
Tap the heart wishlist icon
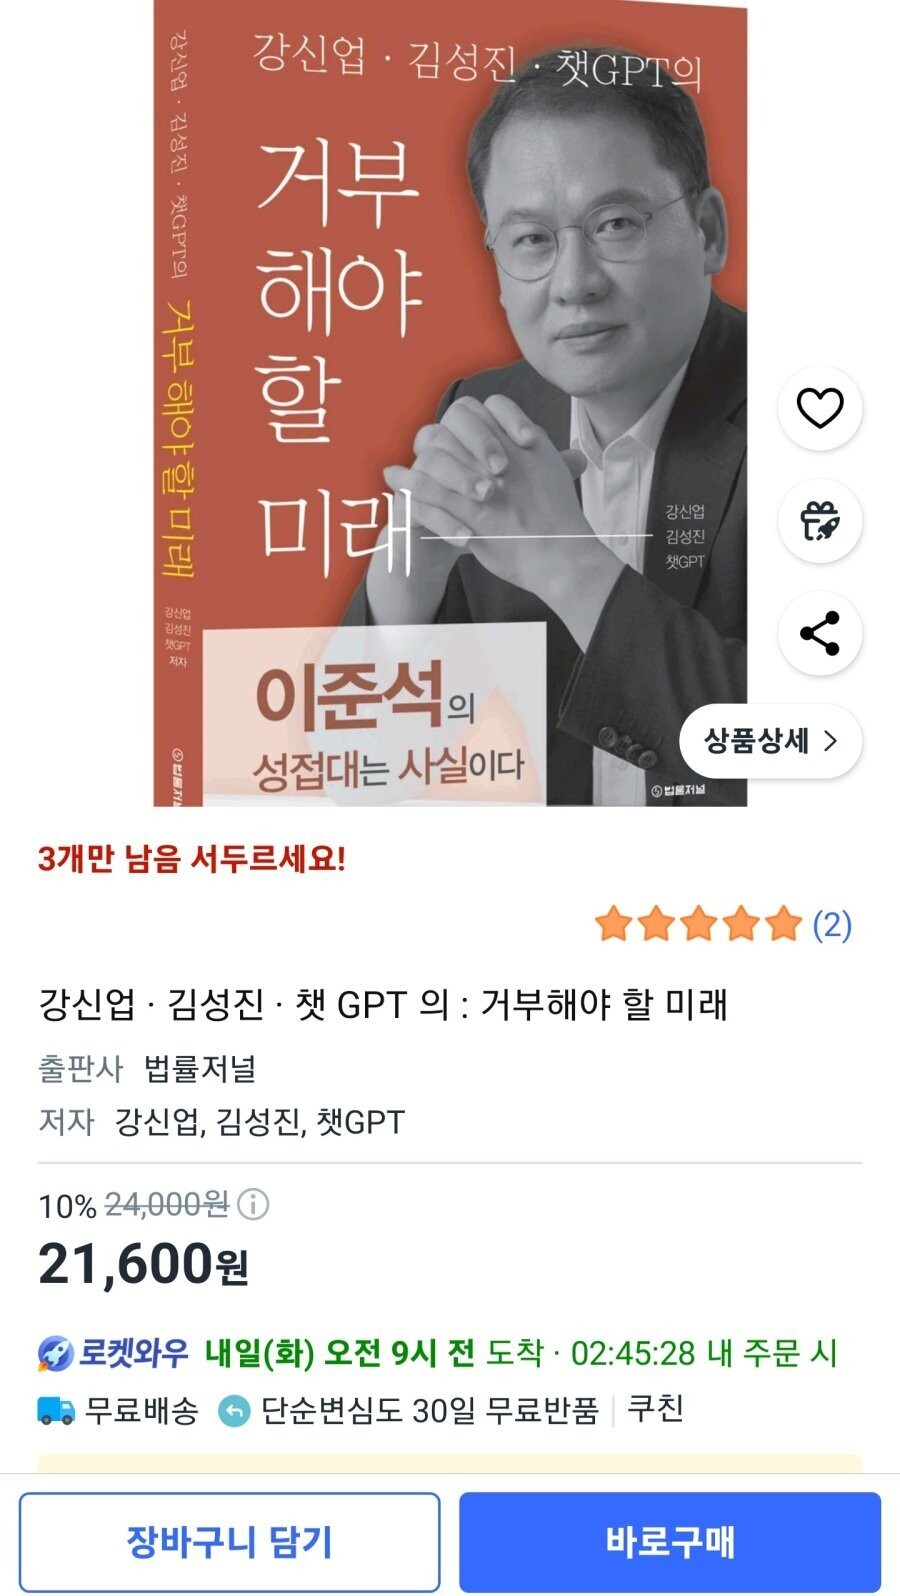819,408
